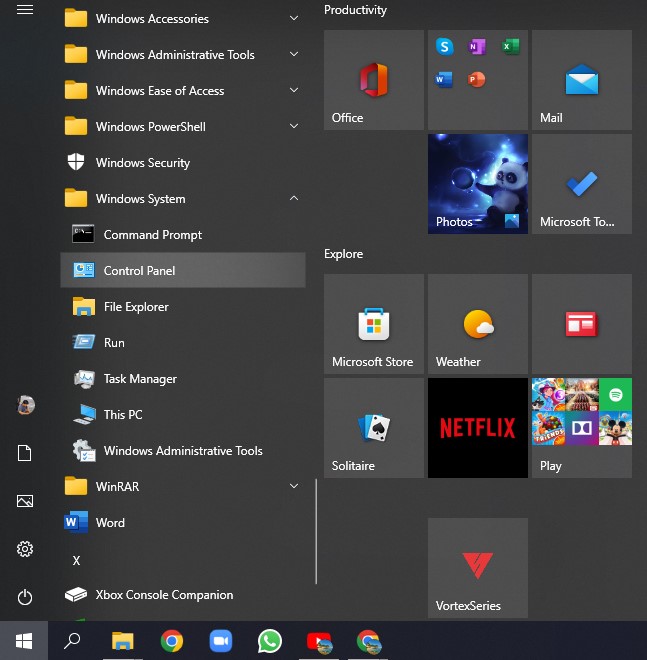Open Xbox Console Companion

(183, 594)
